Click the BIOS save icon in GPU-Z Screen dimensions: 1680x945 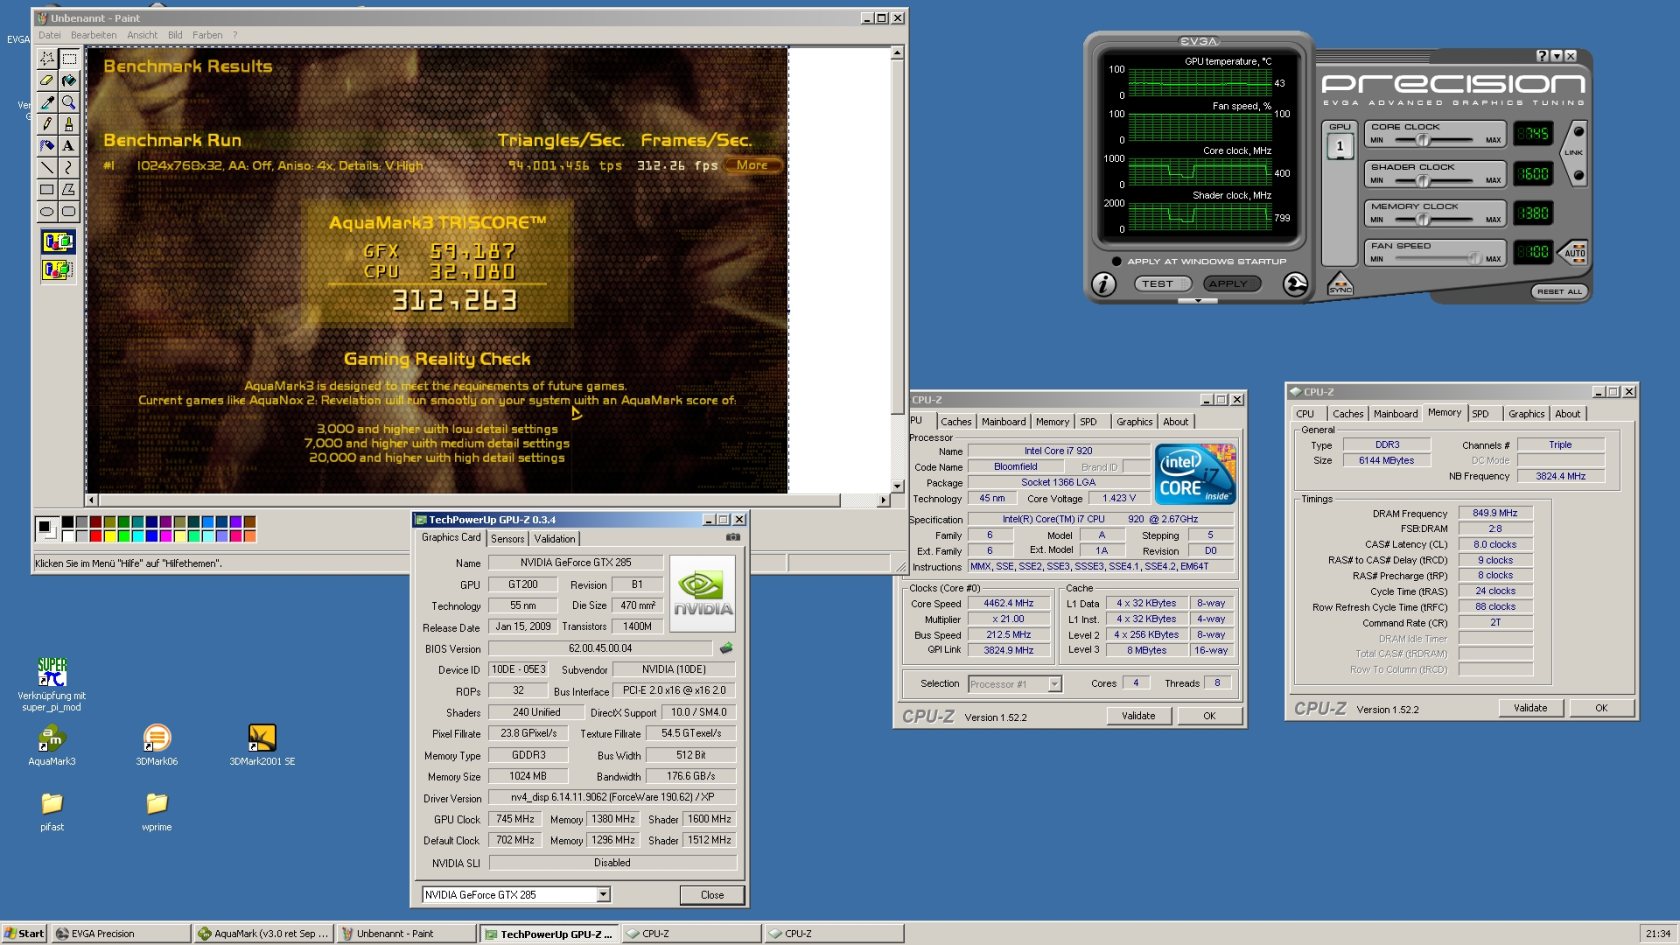pos(726,648)
